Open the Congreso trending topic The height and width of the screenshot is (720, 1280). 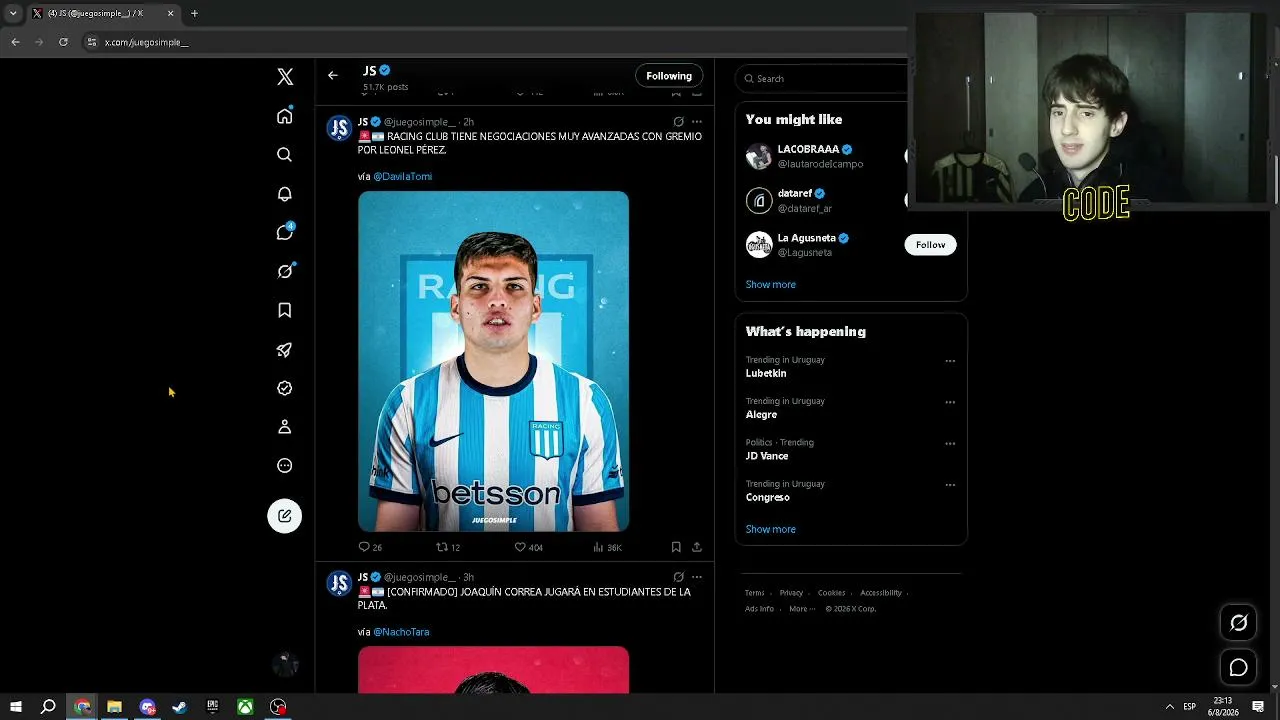coord(768,498)
